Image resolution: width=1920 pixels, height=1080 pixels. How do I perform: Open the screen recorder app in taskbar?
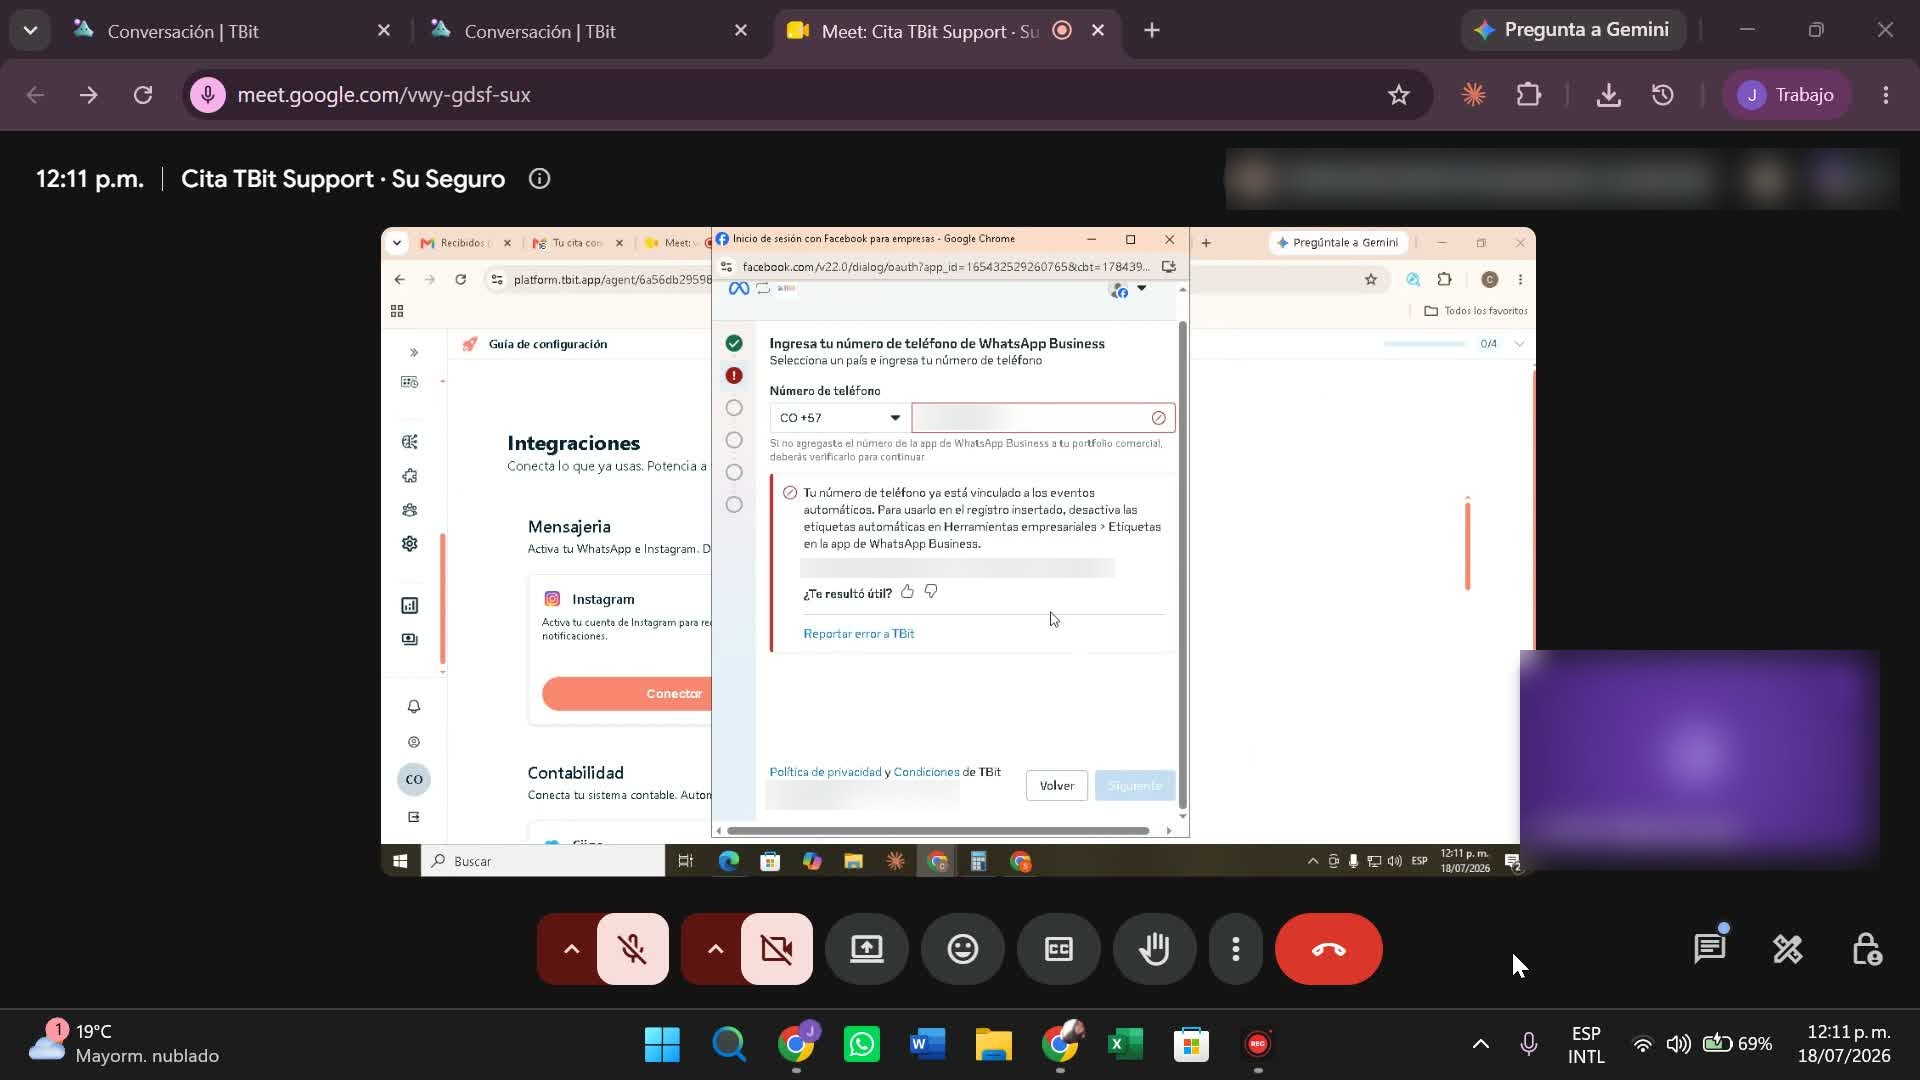(x=1257, y=1044)
